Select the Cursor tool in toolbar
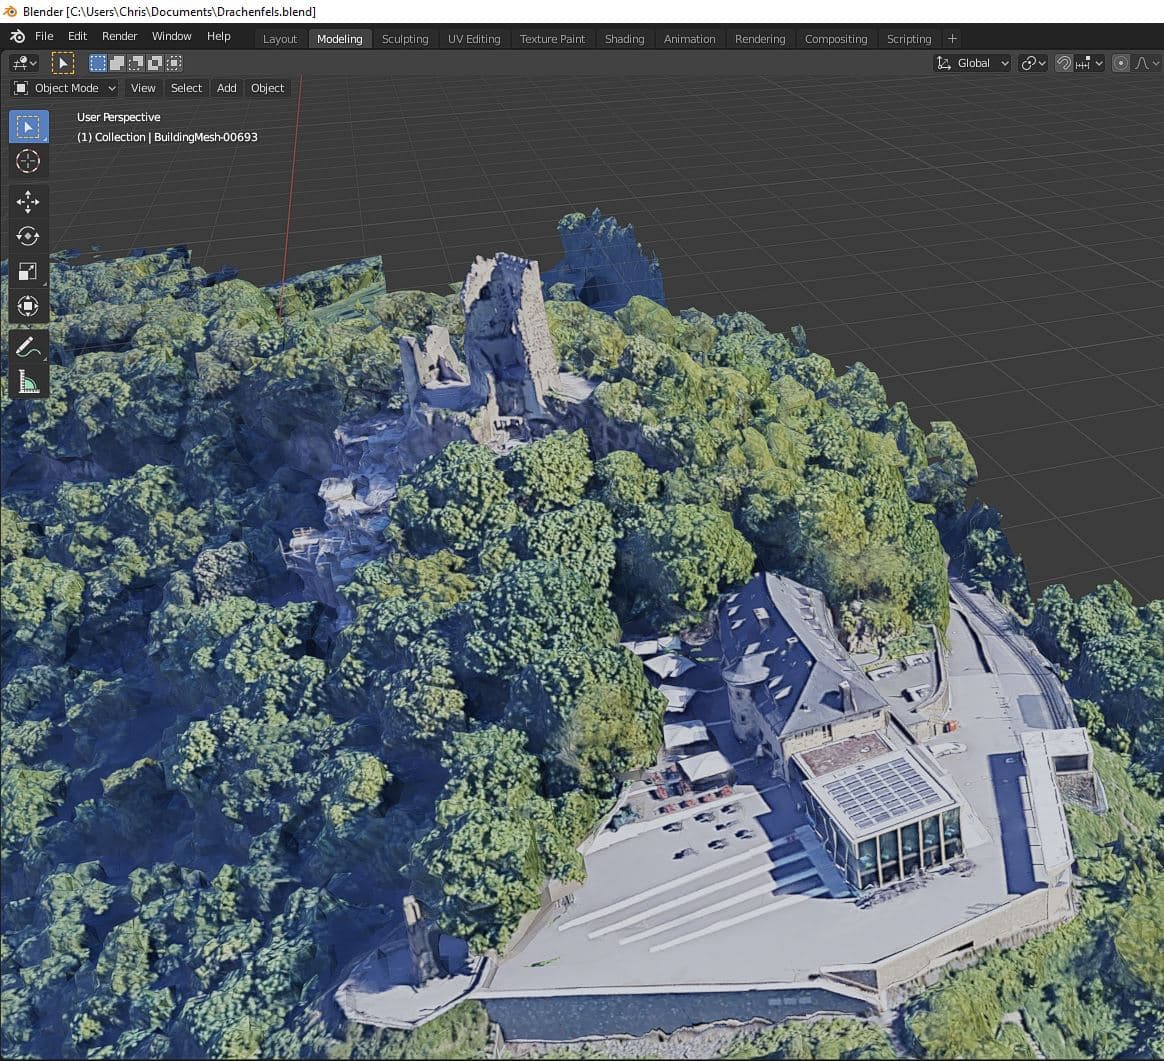 [x=28, y=161]
